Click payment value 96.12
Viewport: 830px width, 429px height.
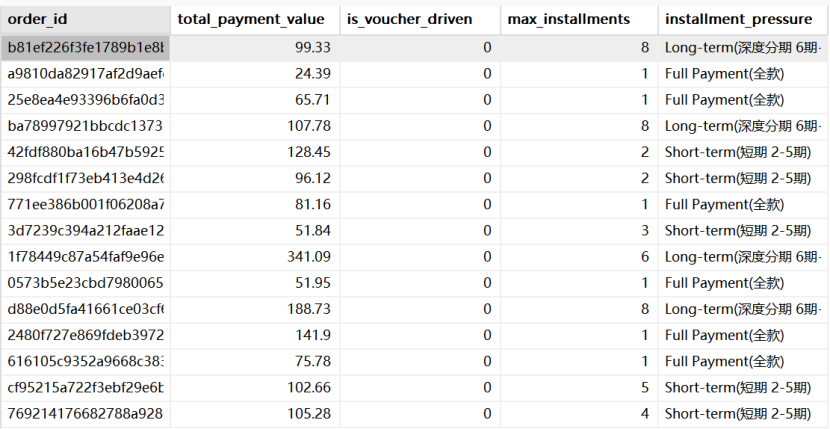[x=255, y=178]
